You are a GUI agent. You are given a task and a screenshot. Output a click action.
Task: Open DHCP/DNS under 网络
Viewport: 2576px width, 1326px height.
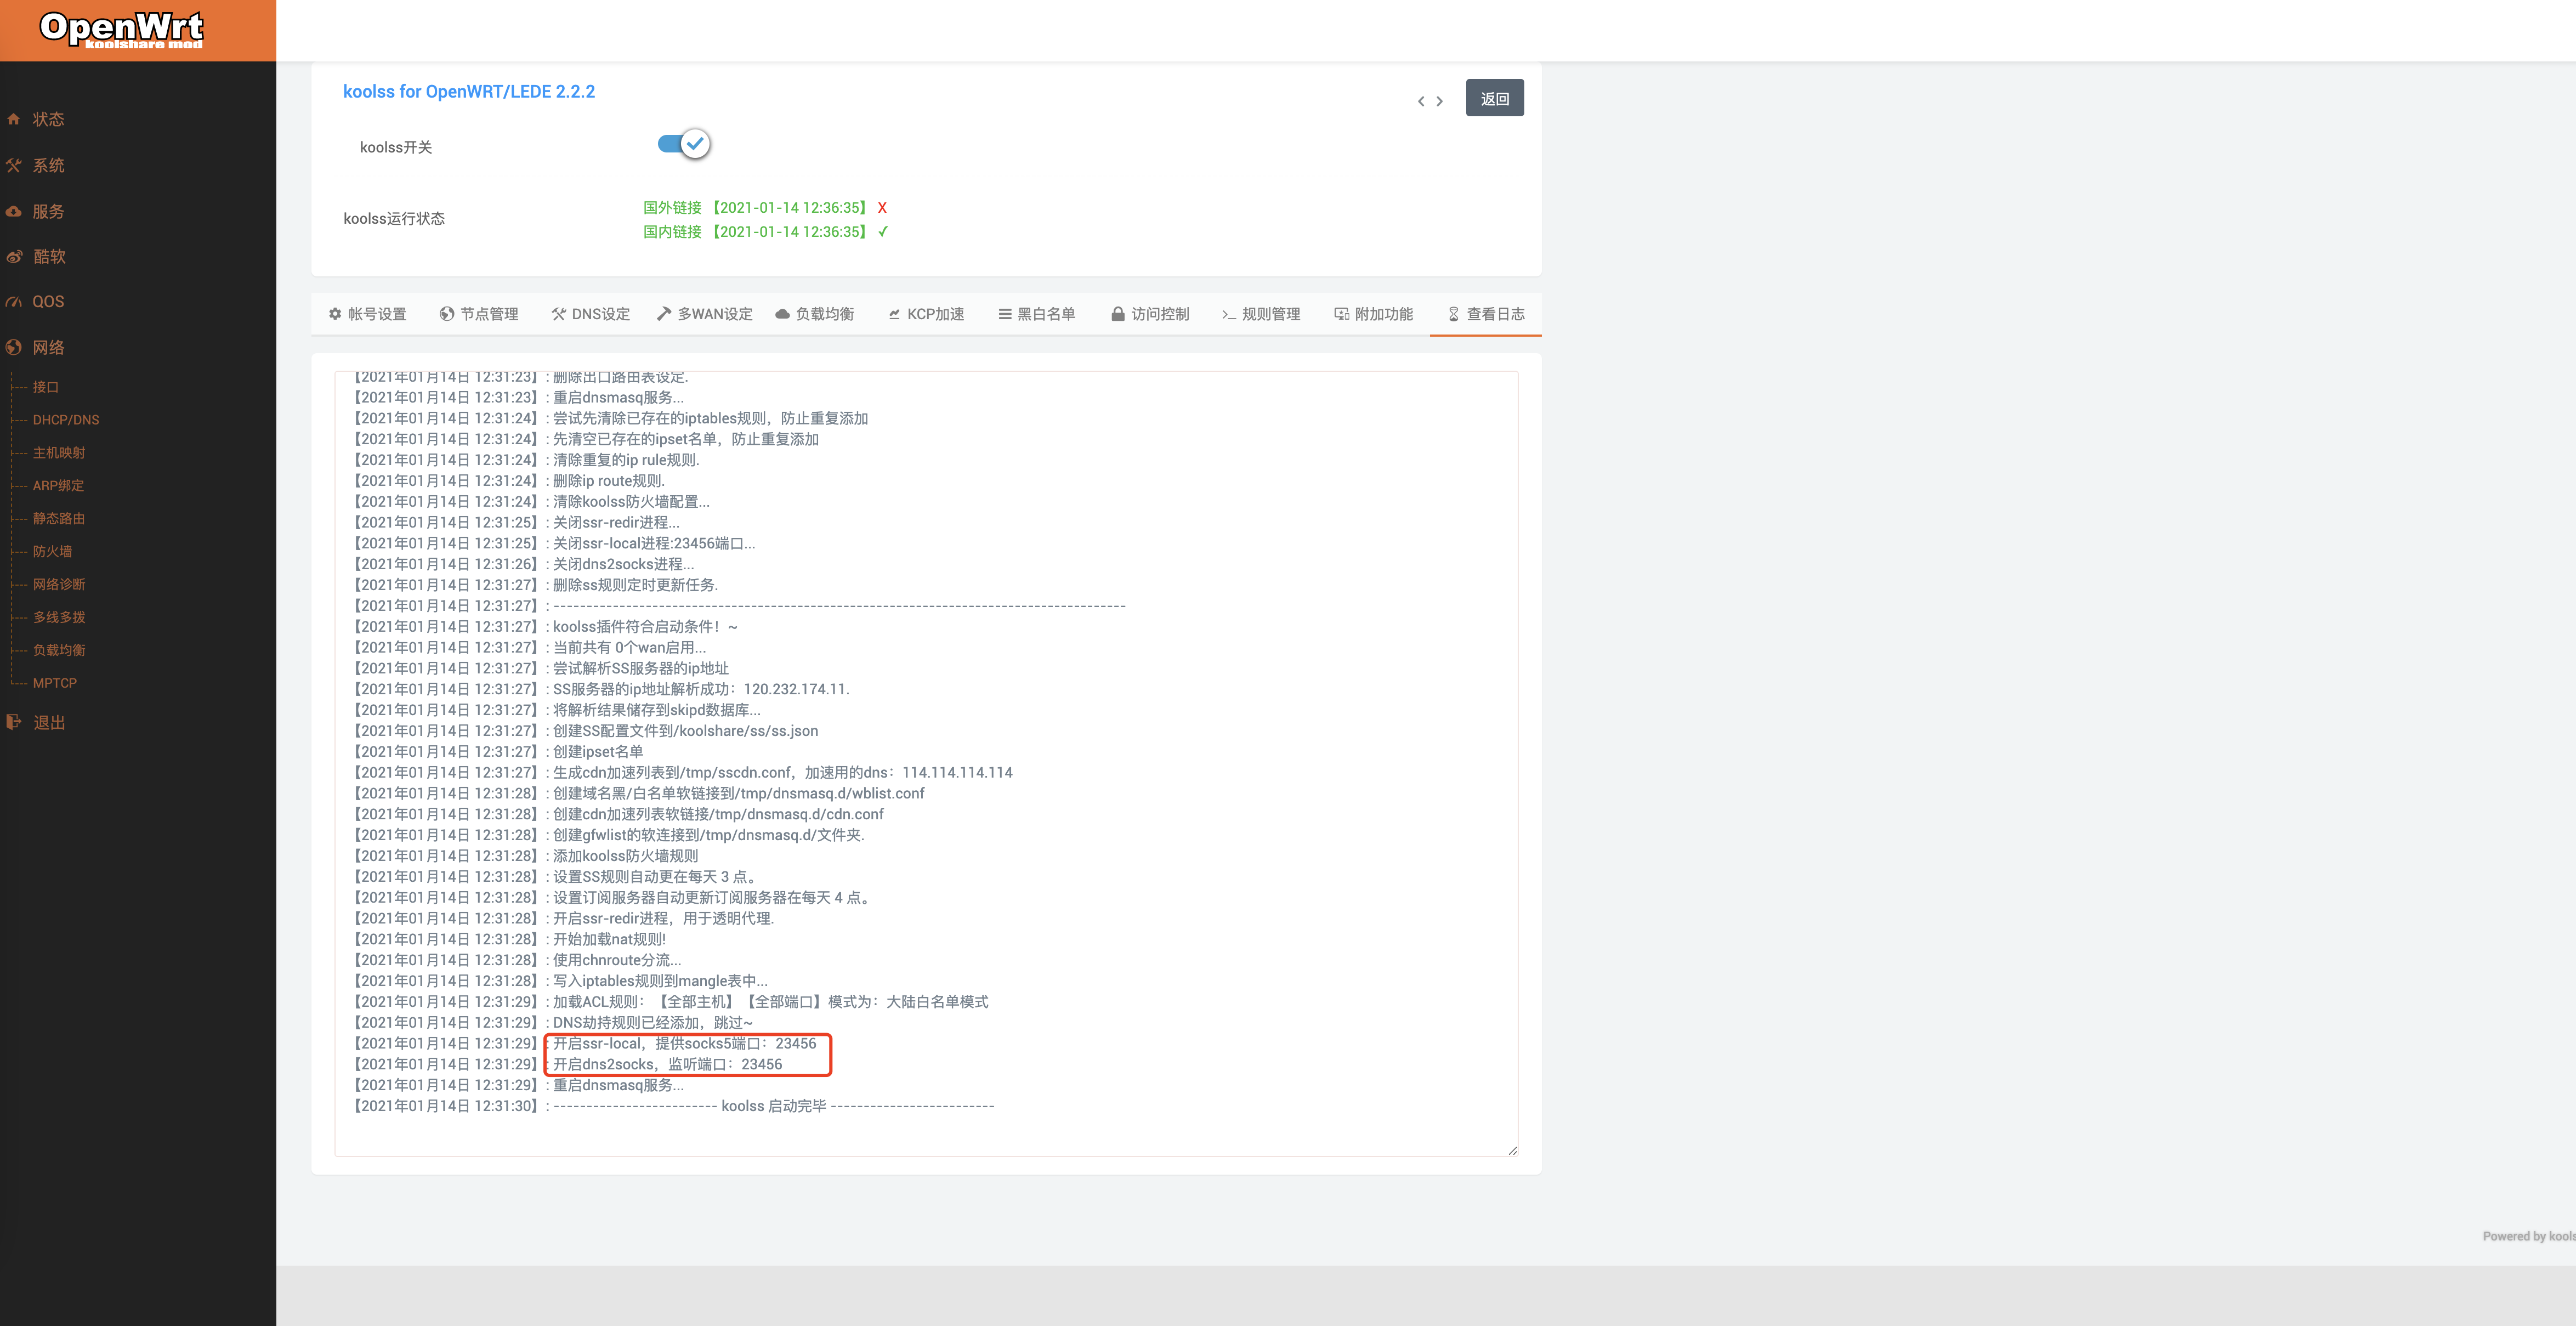point(66,420)
